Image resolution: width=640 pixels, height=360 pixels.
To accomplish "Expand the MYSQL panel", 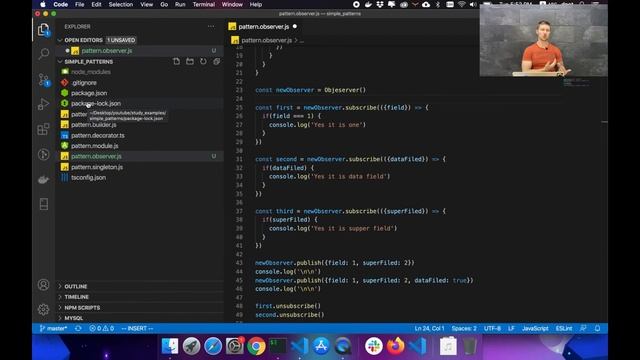I will coord(73,318).
